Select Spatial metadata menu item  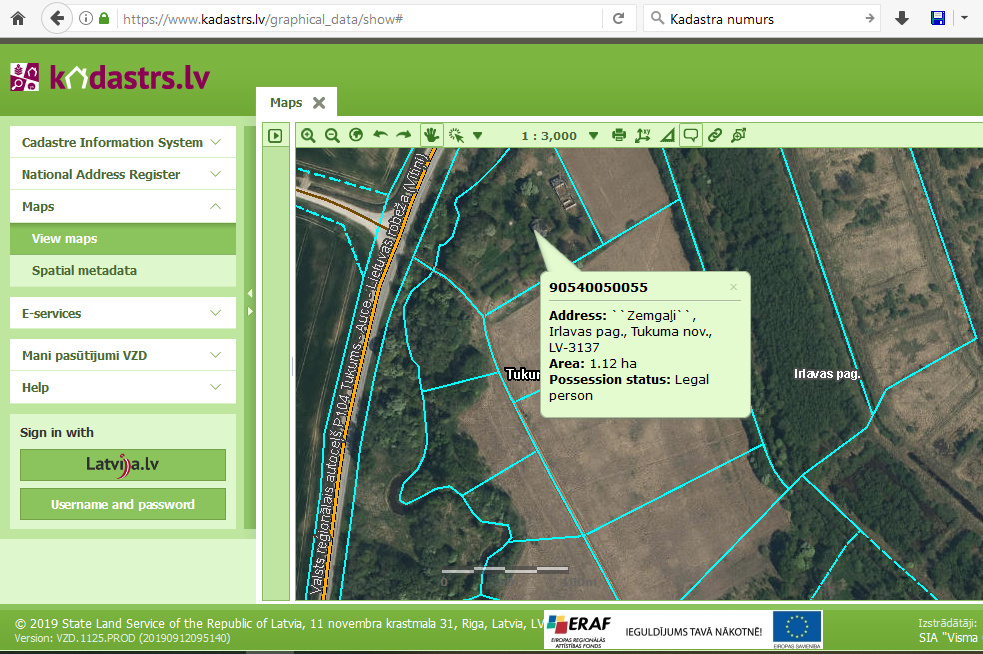click(x=84, y=271)
